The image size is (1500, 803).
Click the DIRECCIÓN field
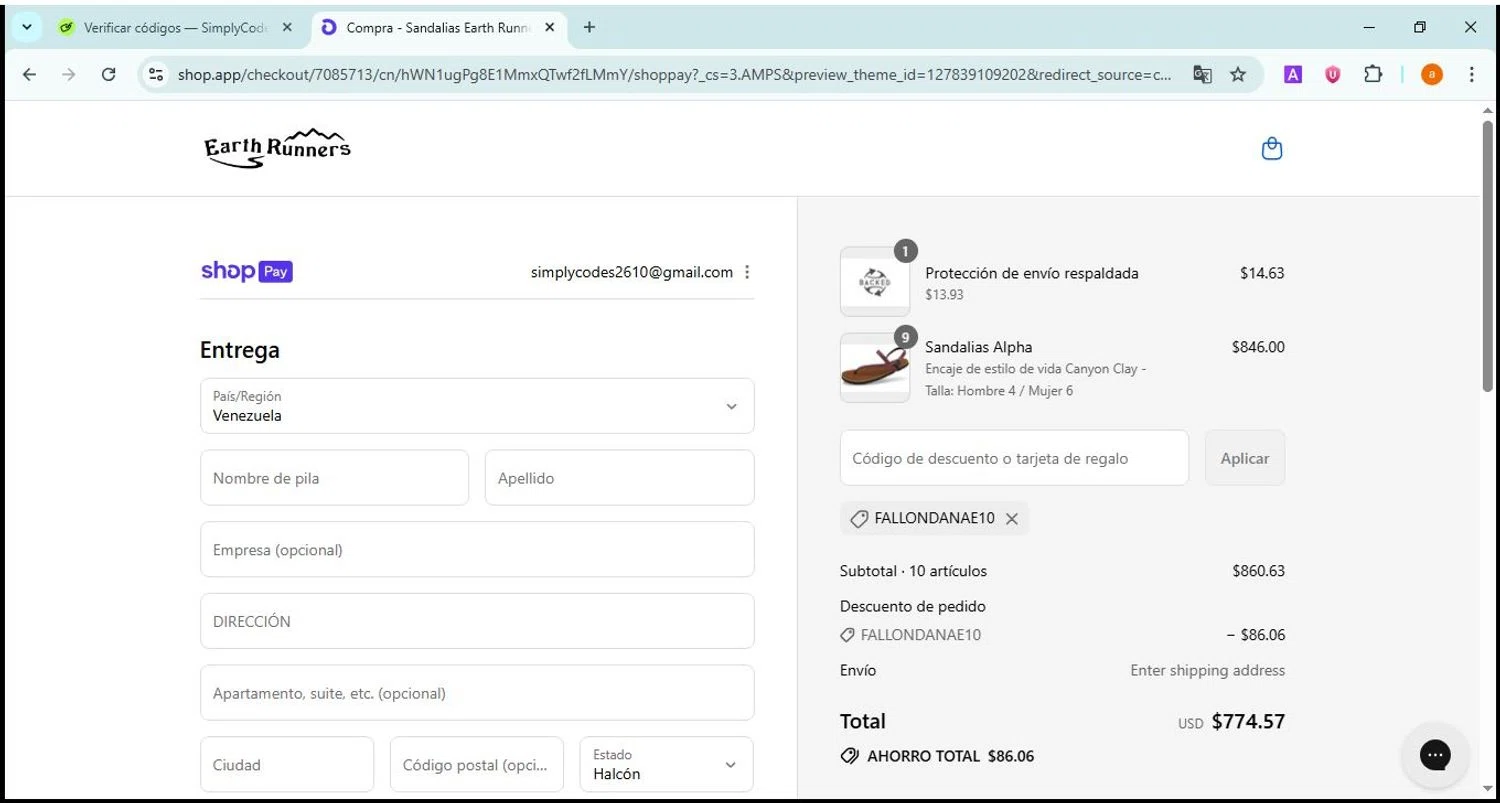pyautogui.click(x=477, y=621)
